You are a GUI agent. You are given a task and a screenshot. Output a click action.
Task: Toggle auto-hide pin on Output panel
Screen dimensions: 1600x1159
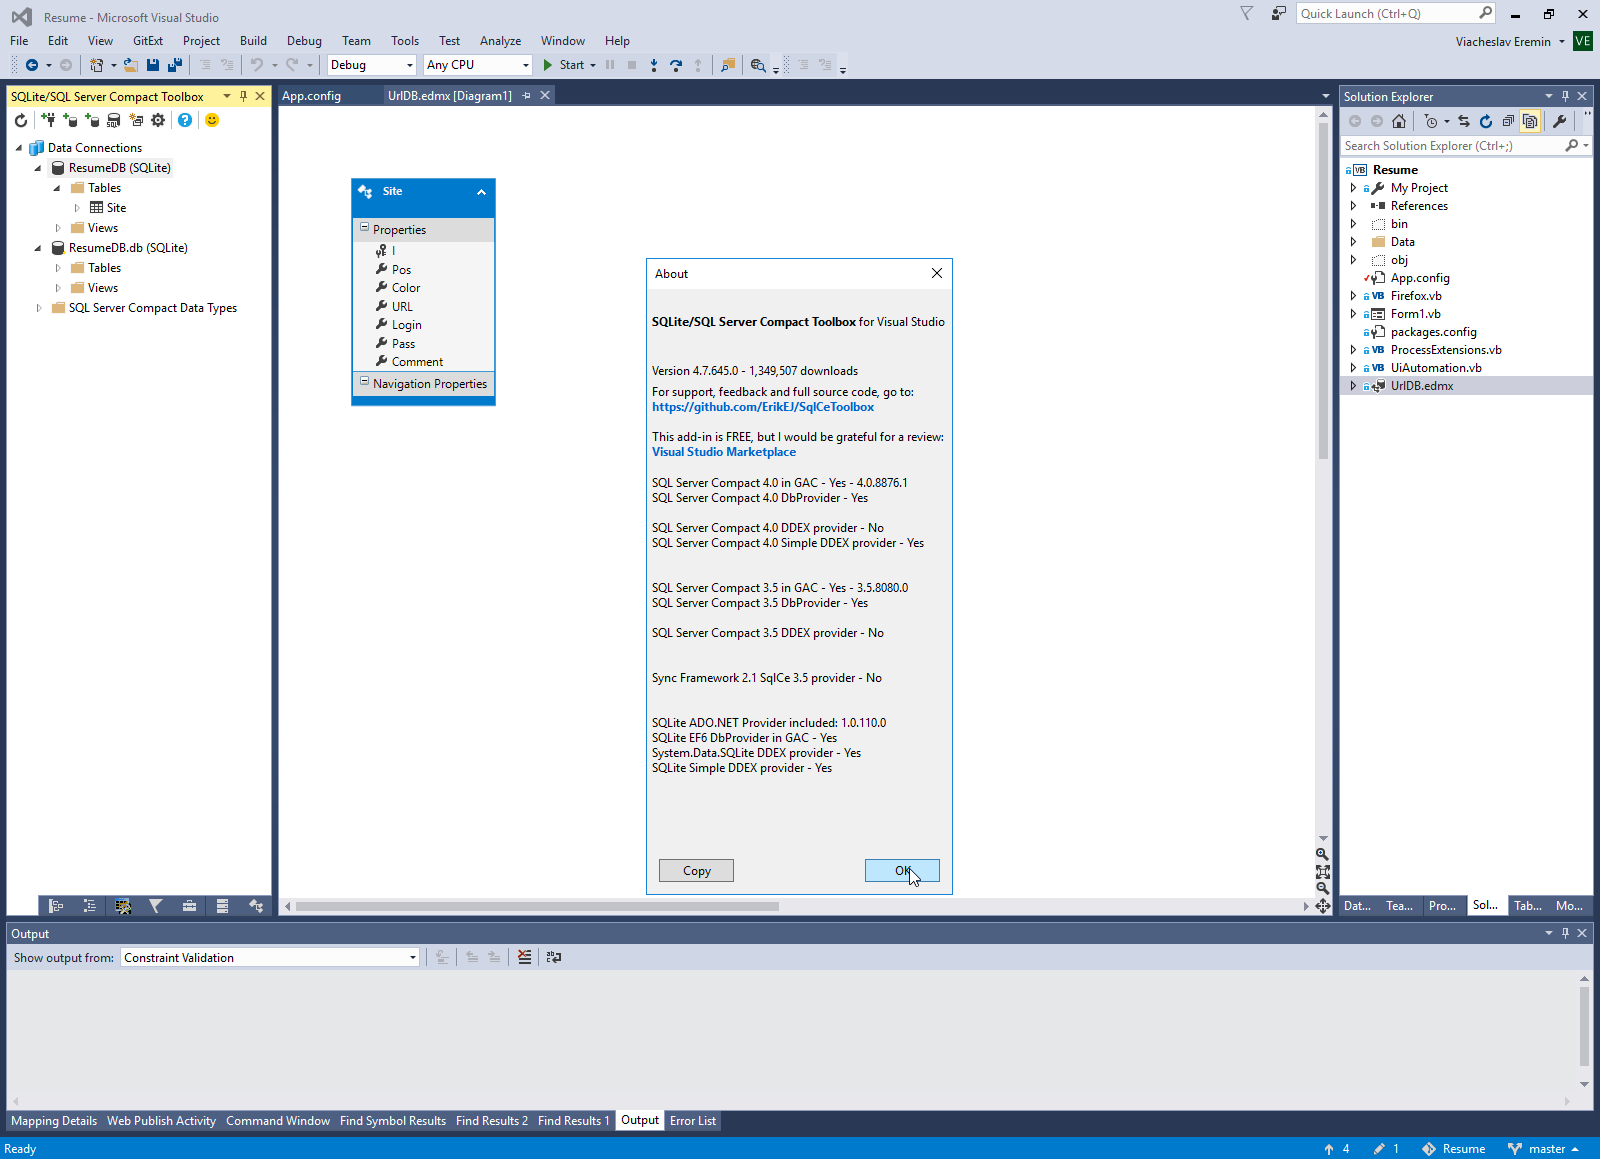point(1565,933)
